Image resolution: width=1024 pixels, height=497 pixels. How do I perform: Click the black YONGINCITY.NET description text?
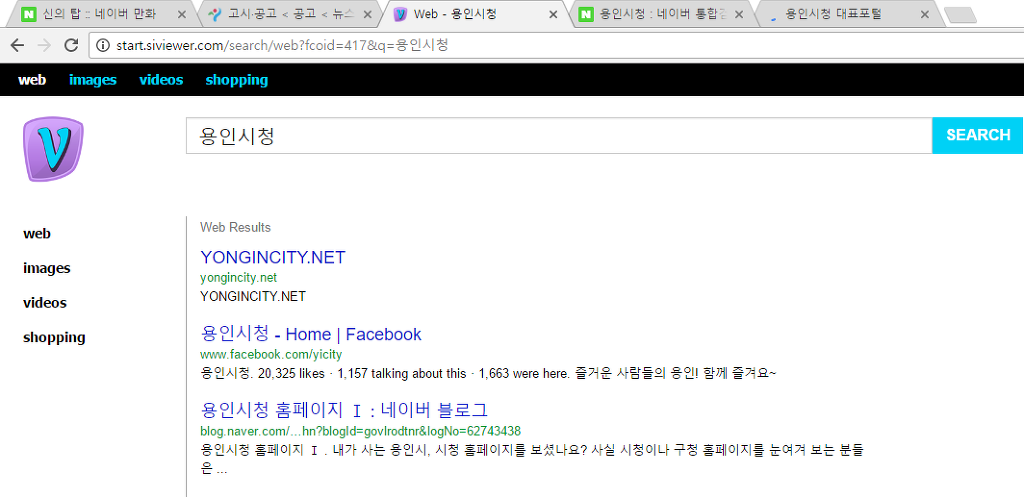pyautogui.click(x=253, y=297)
